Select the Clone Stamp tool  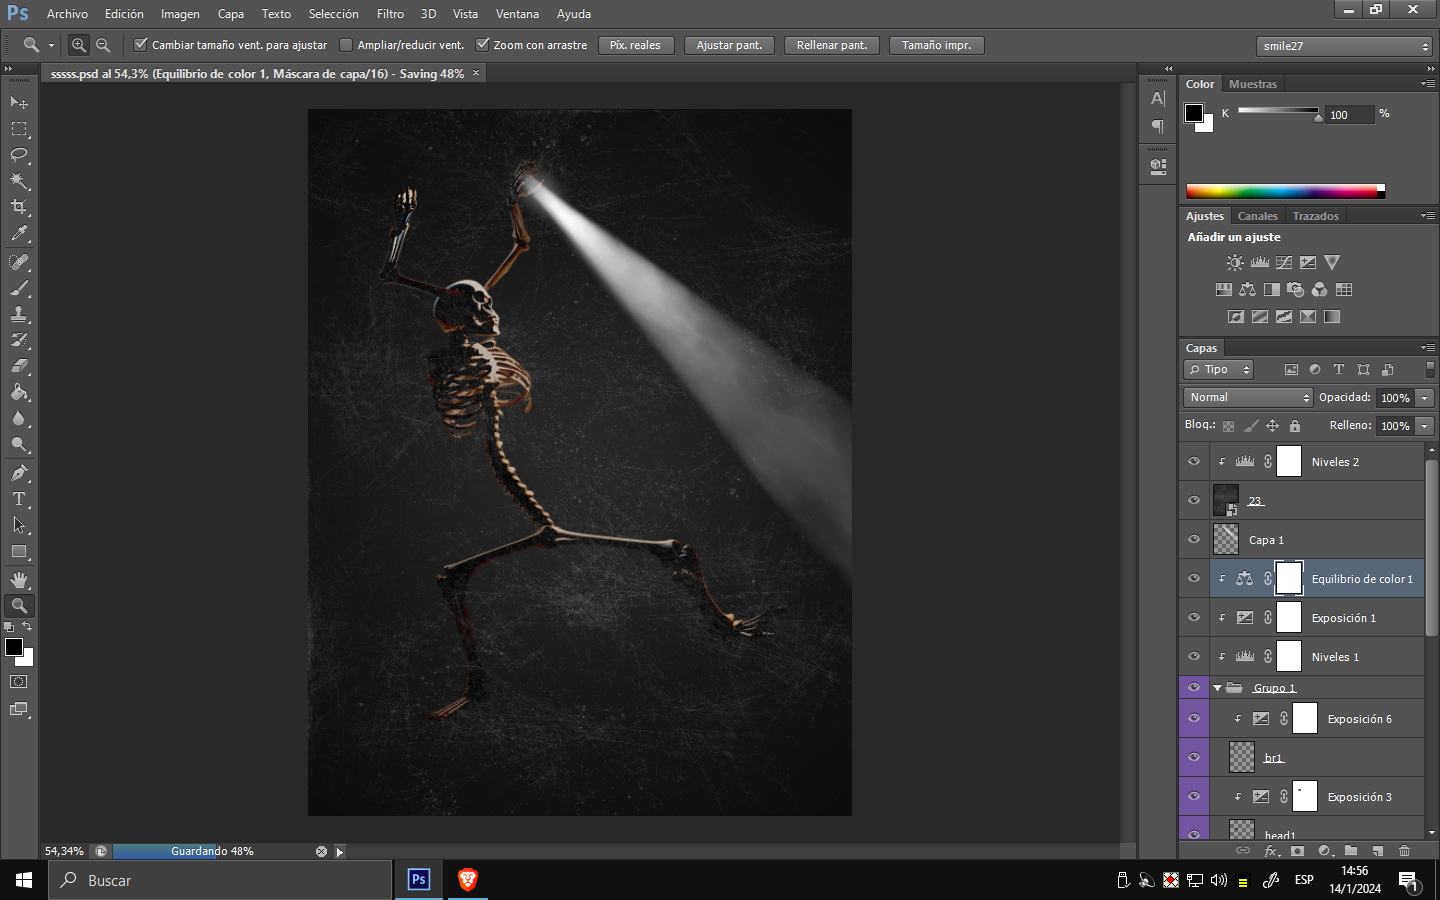[x=19, y=314]
